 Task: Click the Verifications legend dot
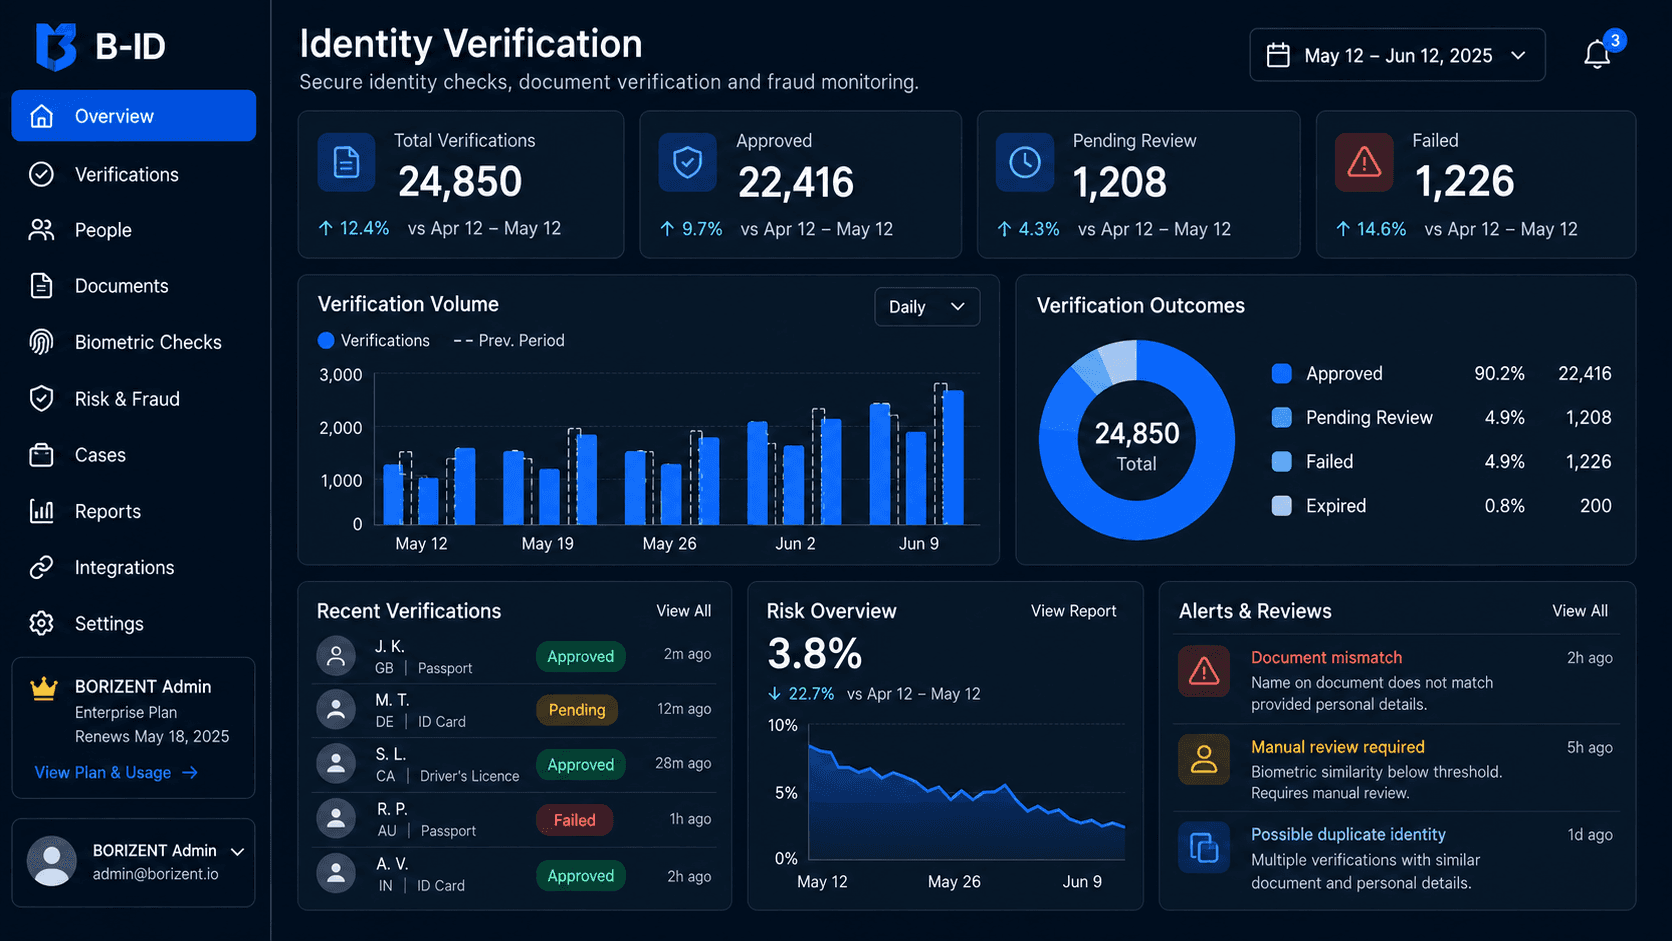coord(326,341)
